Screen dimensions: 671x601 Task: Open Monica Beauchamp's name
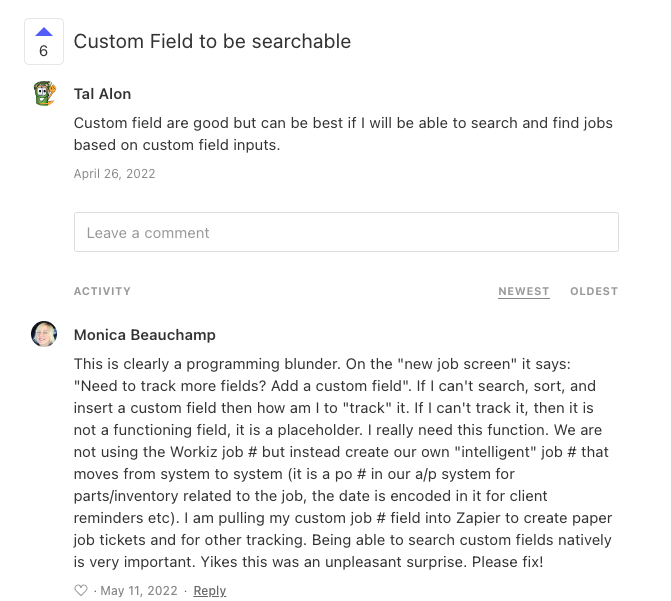[145, 335]
